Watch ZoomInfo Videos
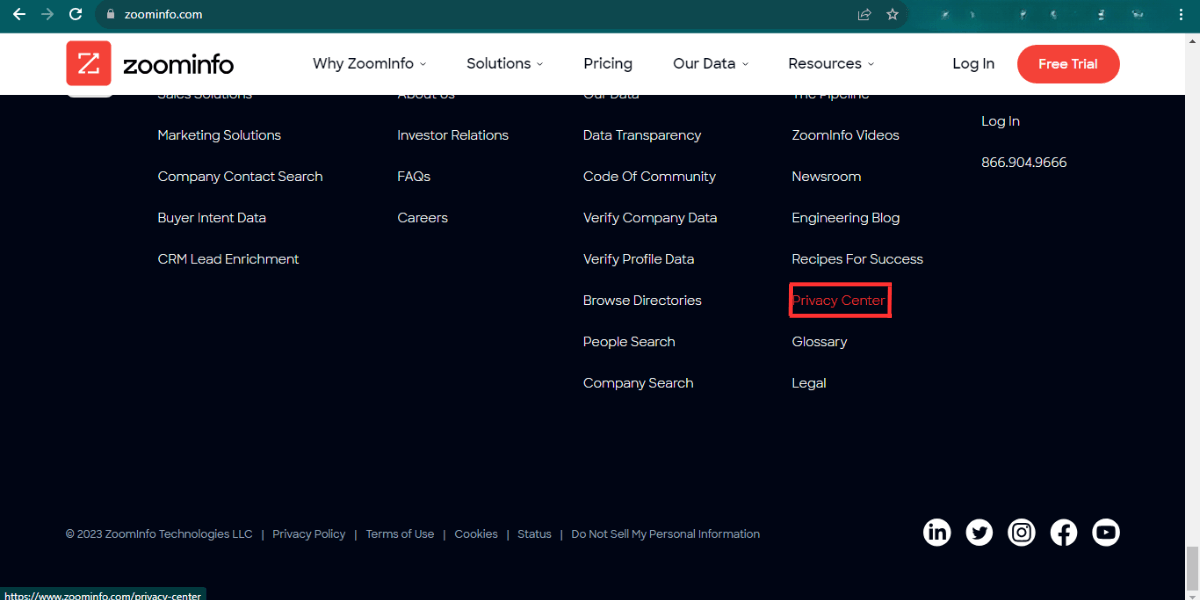The height and width of the screenshot is (600, 1200). 845,135
